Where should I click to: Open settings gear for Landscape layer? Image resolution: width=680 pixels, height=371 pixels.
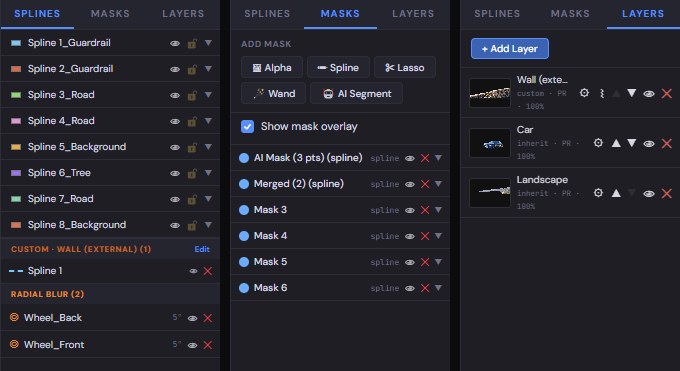(598, 193)
